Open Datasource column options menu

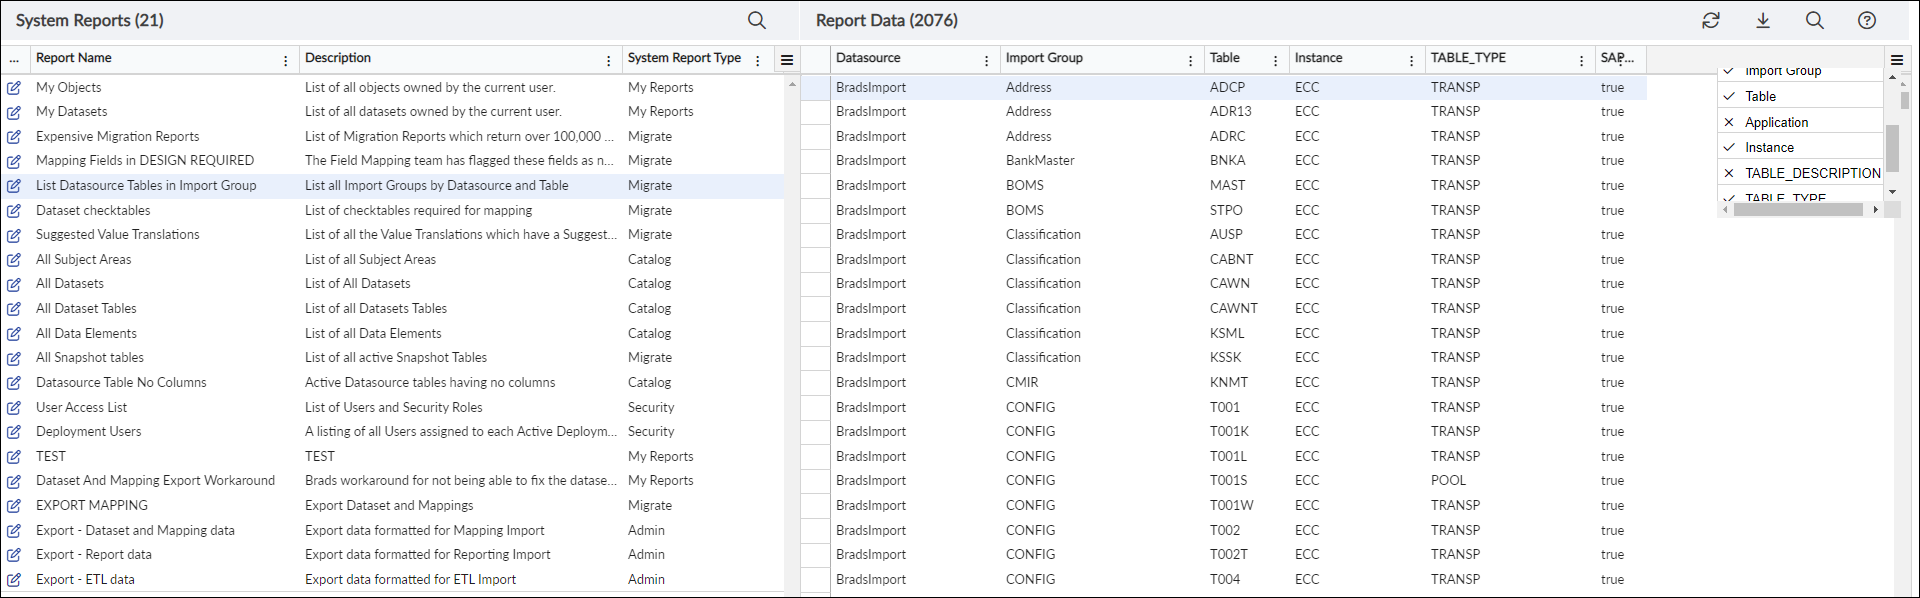[987, 61]
